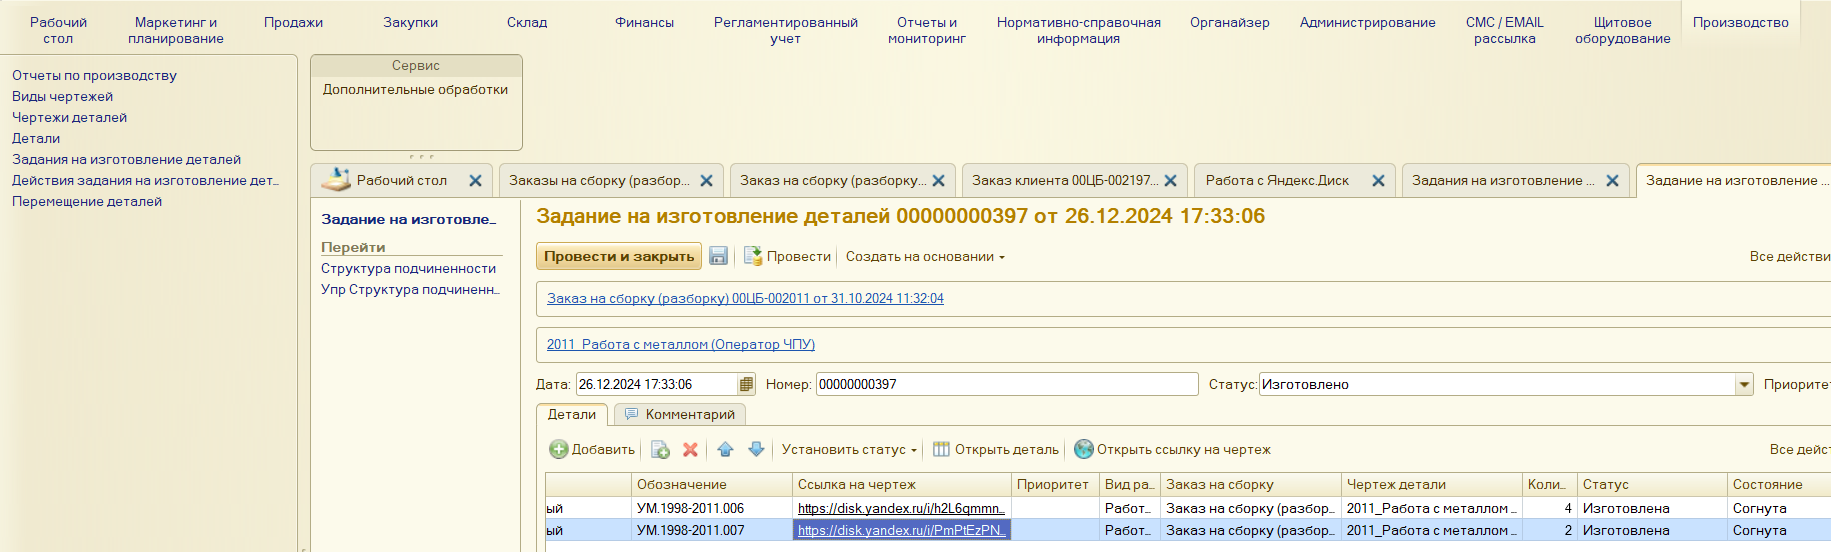Image resolution: width=1831 pixels, height=552 pixels.
Task: Move the row down with the blue arrow
Action: pyautogui.click(x=757, y=449)
